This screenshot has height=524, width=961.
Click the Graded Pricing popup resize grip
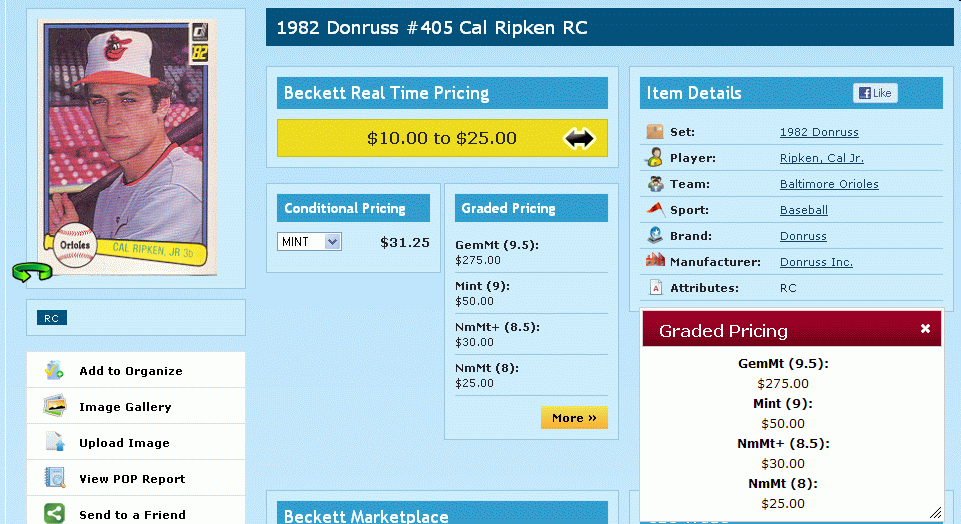935,512
